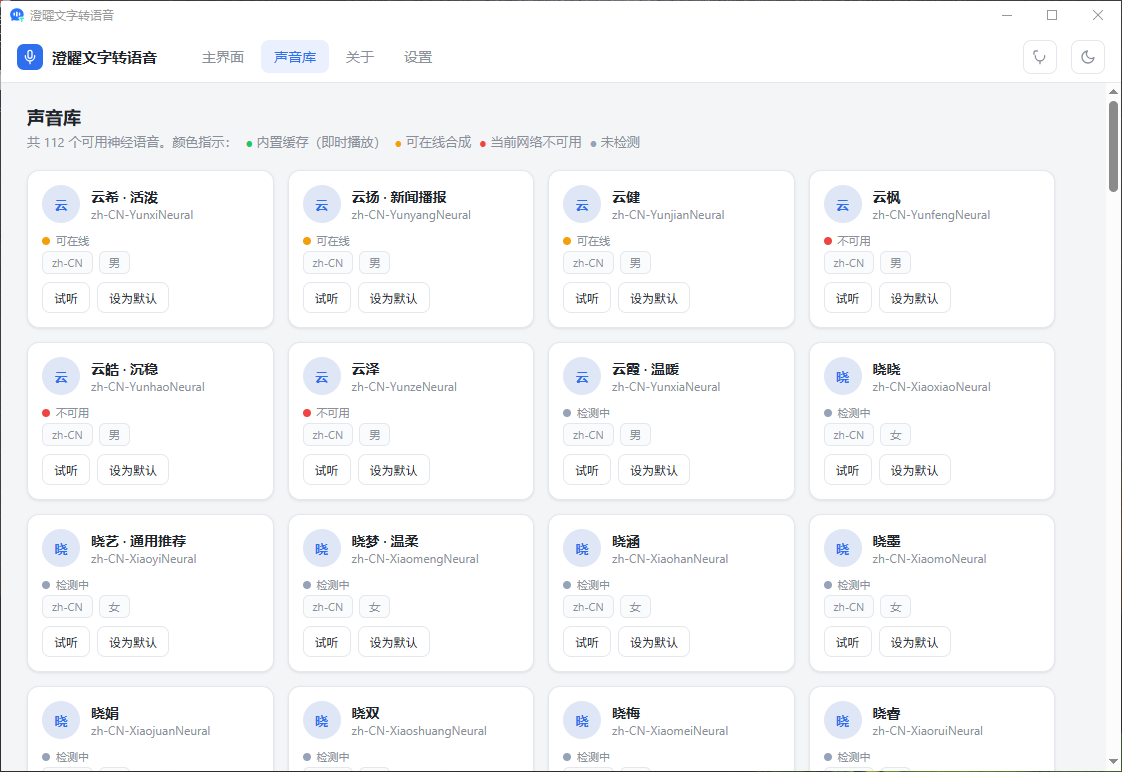Set 云泽 as the default voice

click(x=394, y=470)
